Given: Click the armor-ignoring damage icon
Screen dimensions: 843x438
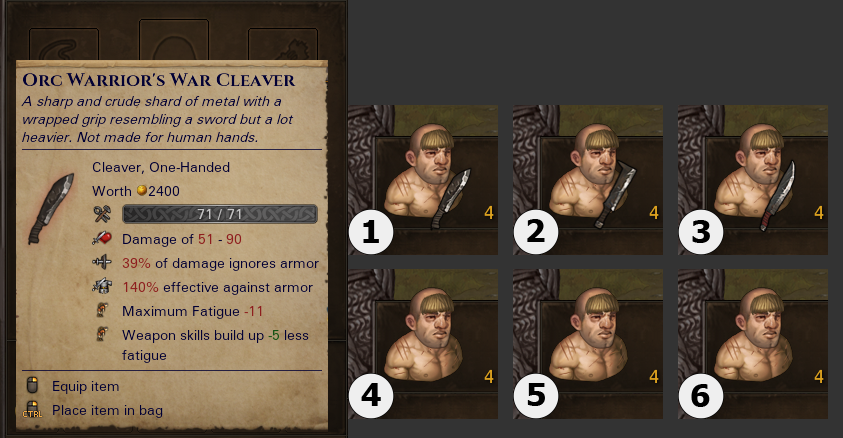Looking at the screenshot, I should tap(102, 262).
